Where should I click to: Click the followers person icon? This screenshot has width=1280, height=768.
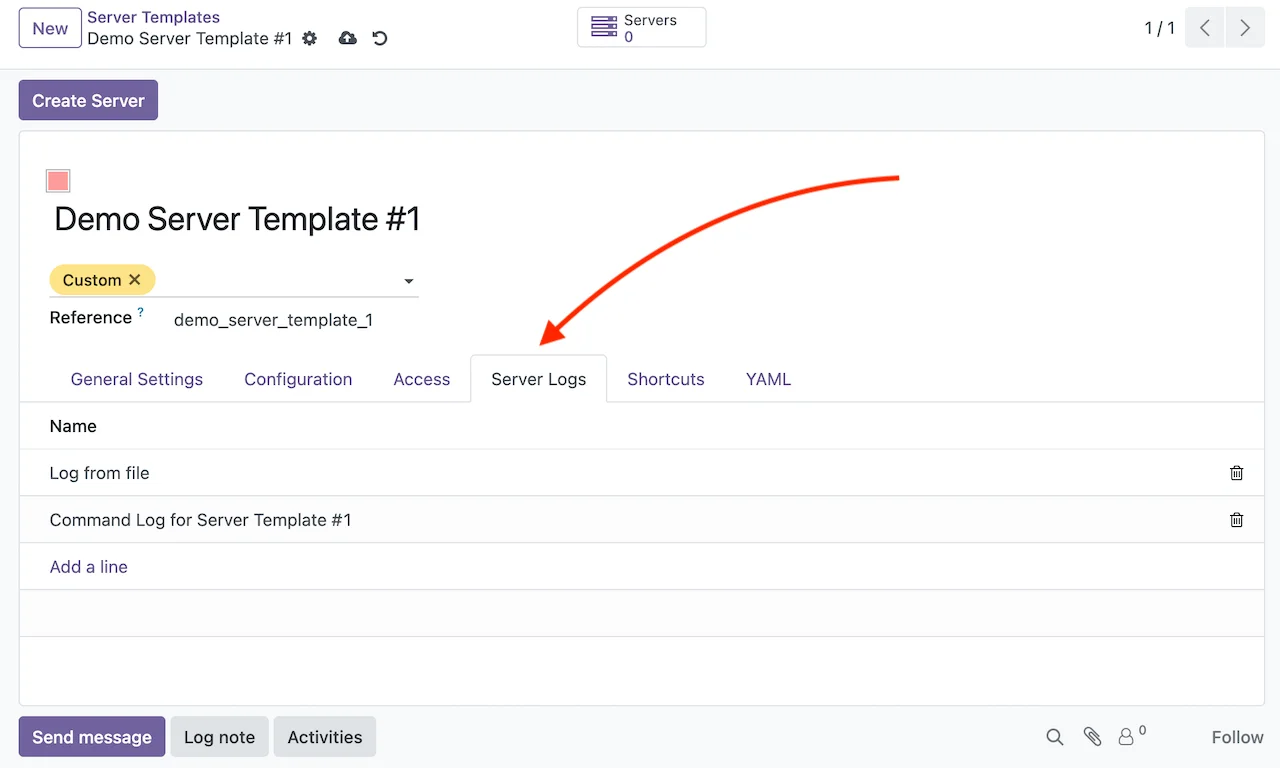[1127, 737]
